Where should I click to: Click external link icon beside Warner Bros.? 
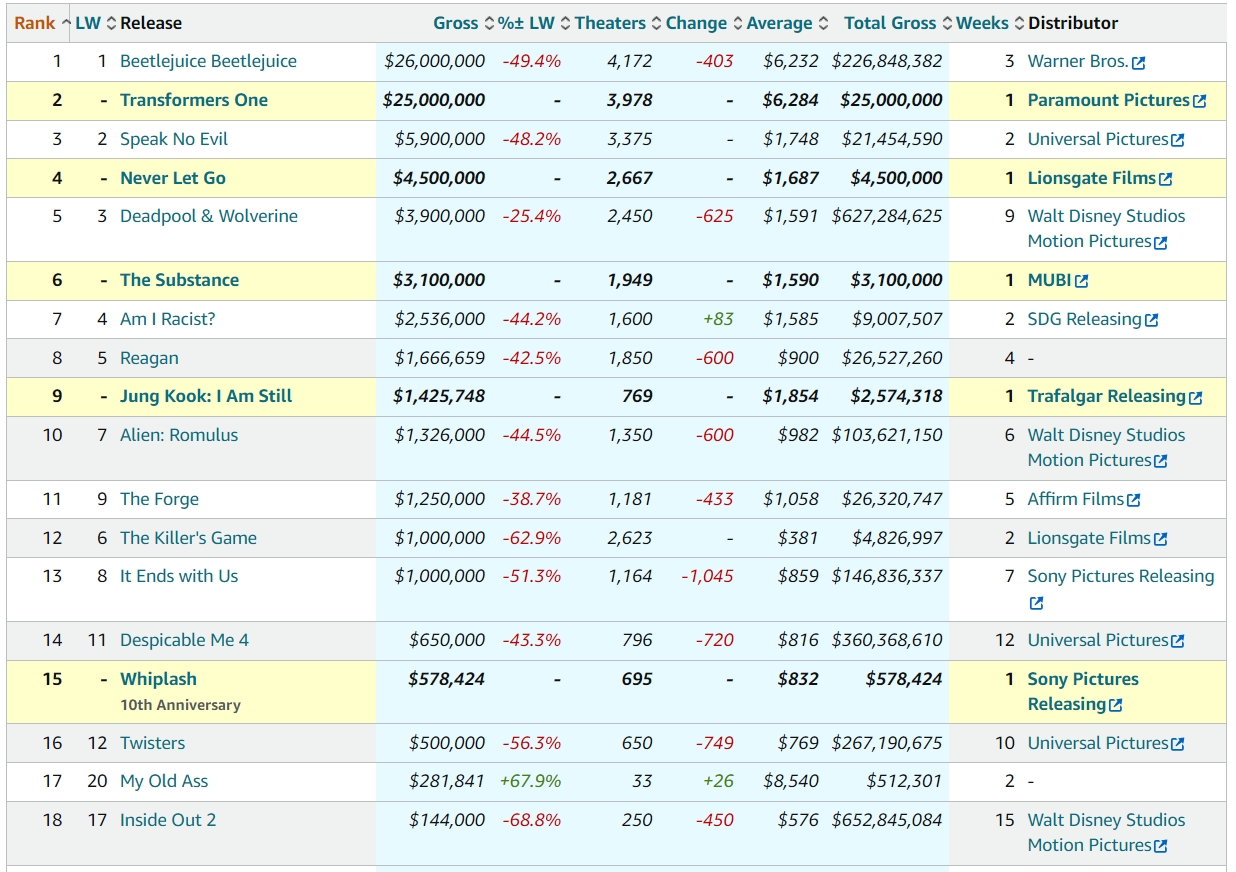(x=1138, y=63)
